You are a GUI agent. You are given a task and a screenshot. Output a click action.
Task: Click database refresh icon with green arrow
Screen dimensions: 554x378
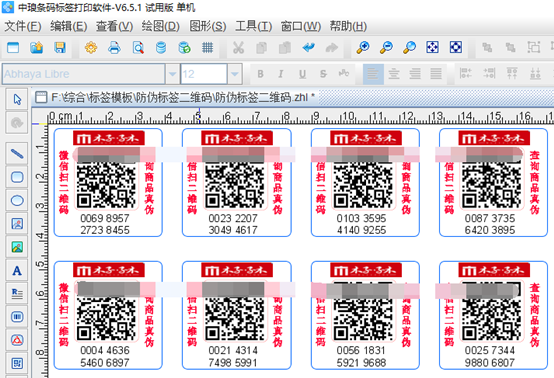click(184, 47)
